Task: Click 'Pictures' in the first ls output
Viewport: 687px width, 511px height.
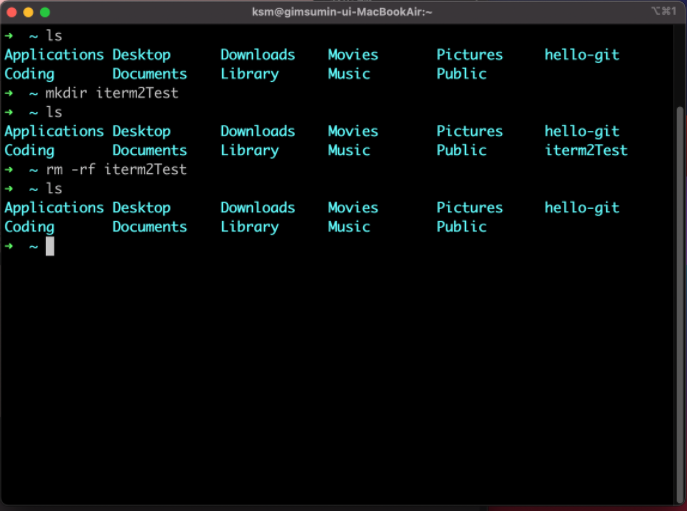Action: (x=470, y=55)
